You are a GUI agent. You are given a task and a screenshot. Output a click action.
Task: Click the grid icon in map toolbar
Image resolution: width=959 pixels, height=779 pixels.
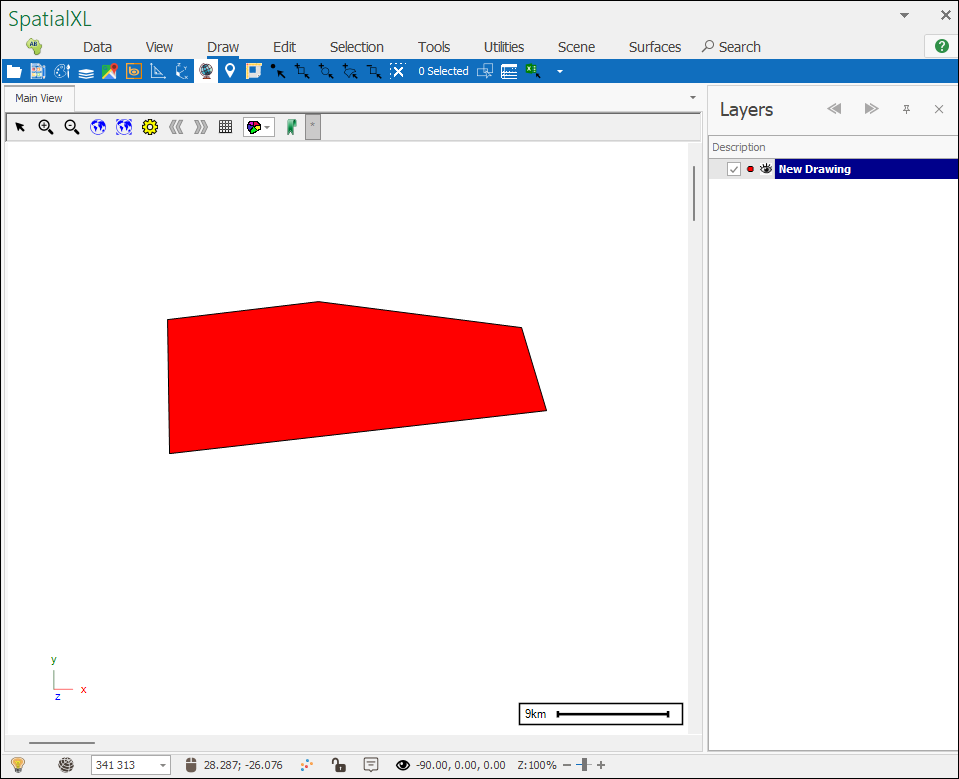tap(226, 127)
